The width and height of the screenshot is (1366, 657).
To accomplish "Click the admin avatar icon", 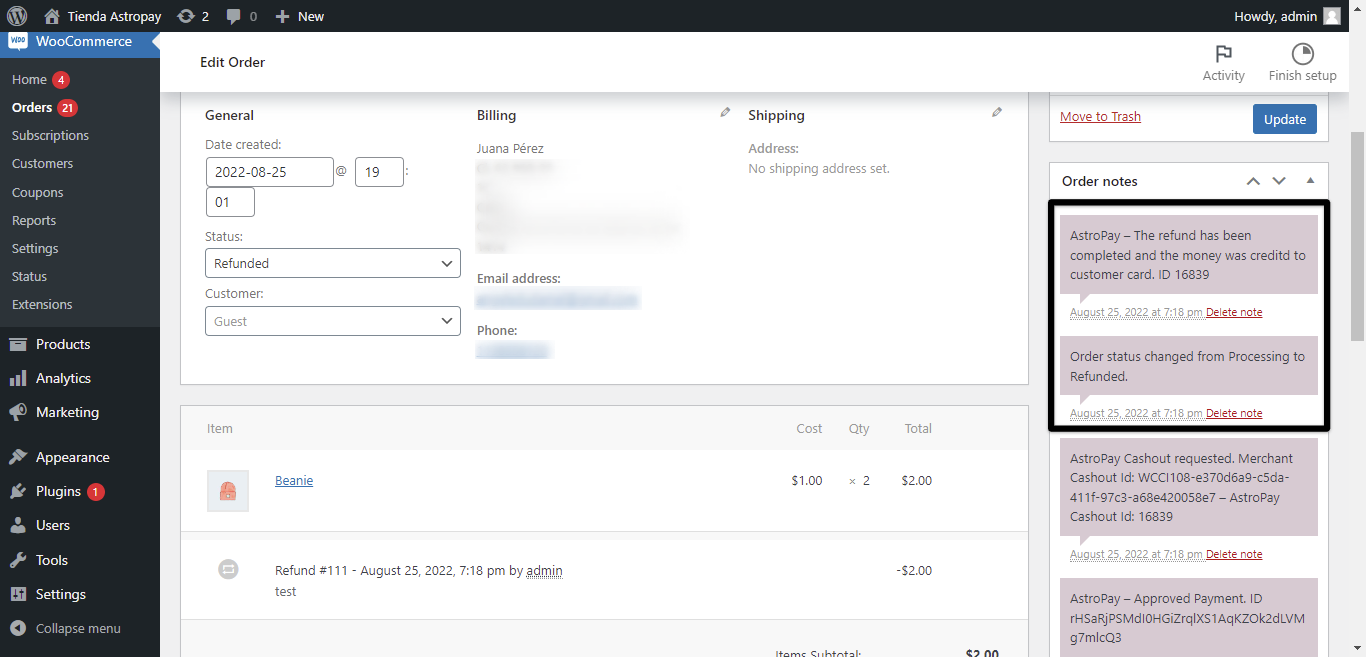I will [x=1332, y=16].
